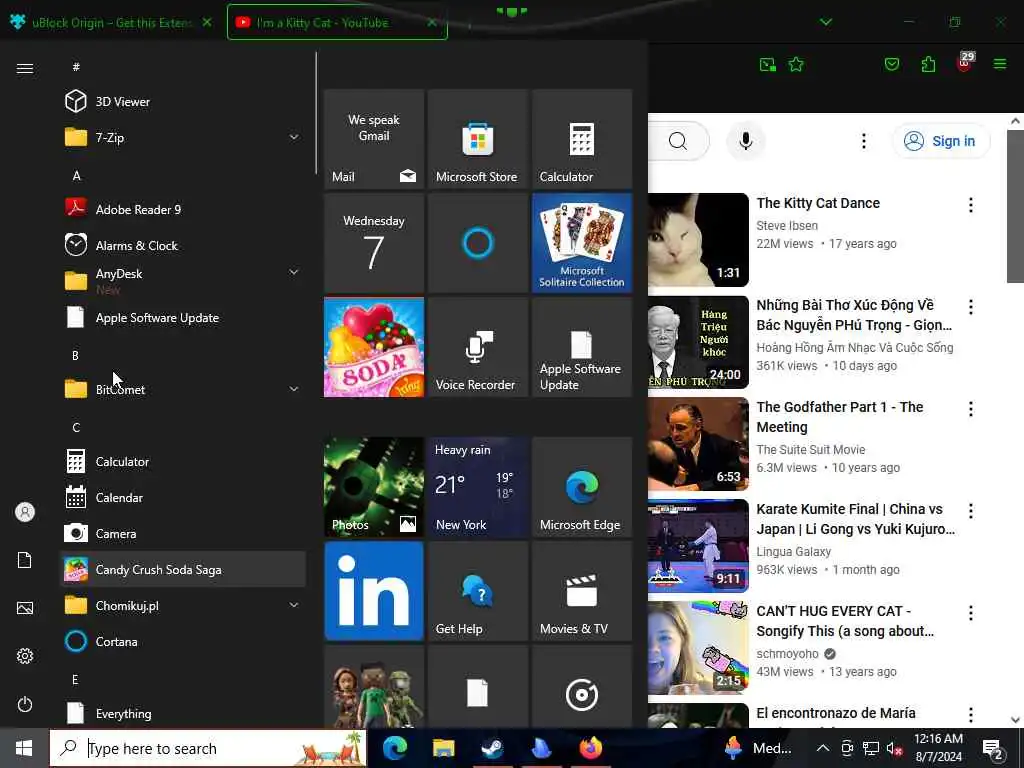Click the YouTube search magnifier
Viewport: 1024px width, 768px height.
tap(678, 141)
